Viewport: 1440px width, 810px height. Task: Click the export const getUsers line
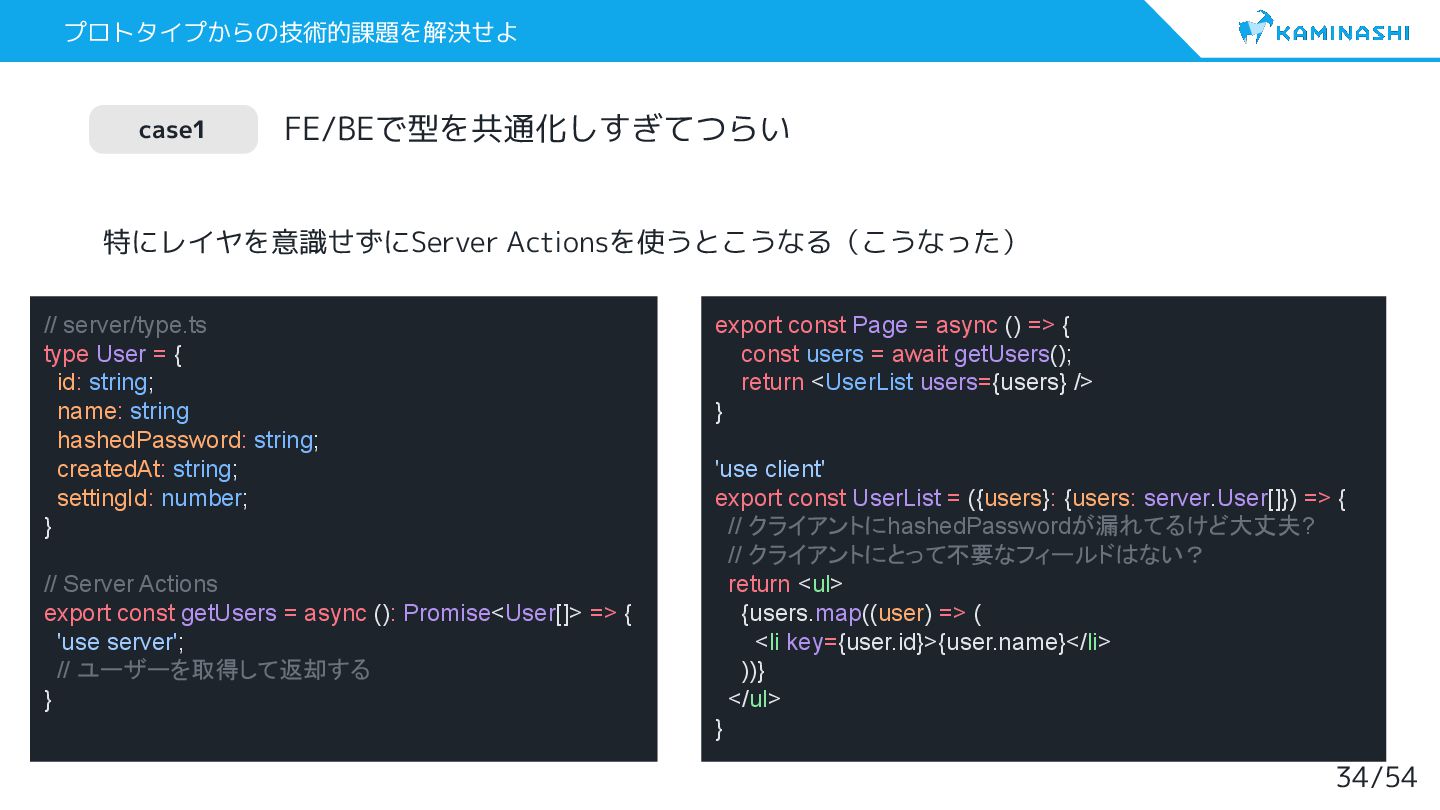(x=338, y=613)
